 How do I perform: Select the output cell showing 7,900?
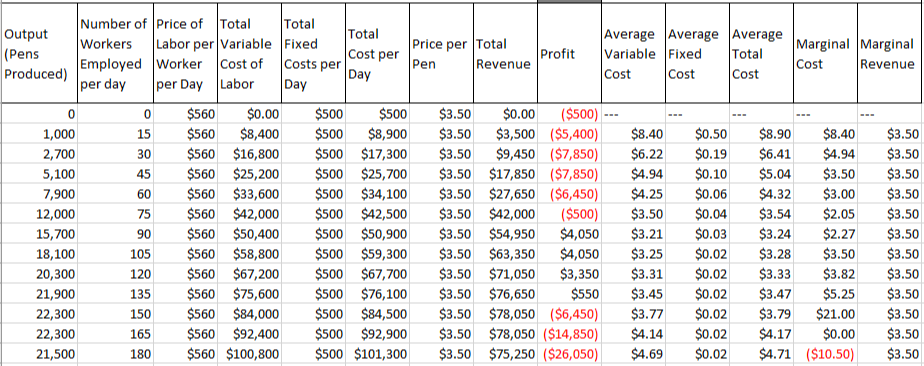tap(39, 194)
